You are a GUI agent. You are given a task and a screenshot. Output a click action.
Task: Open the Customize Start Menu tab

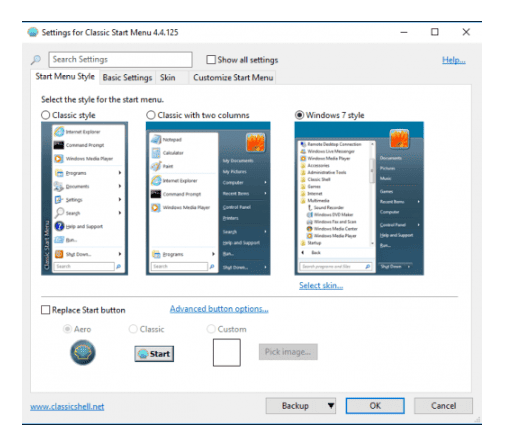(233, 78)
